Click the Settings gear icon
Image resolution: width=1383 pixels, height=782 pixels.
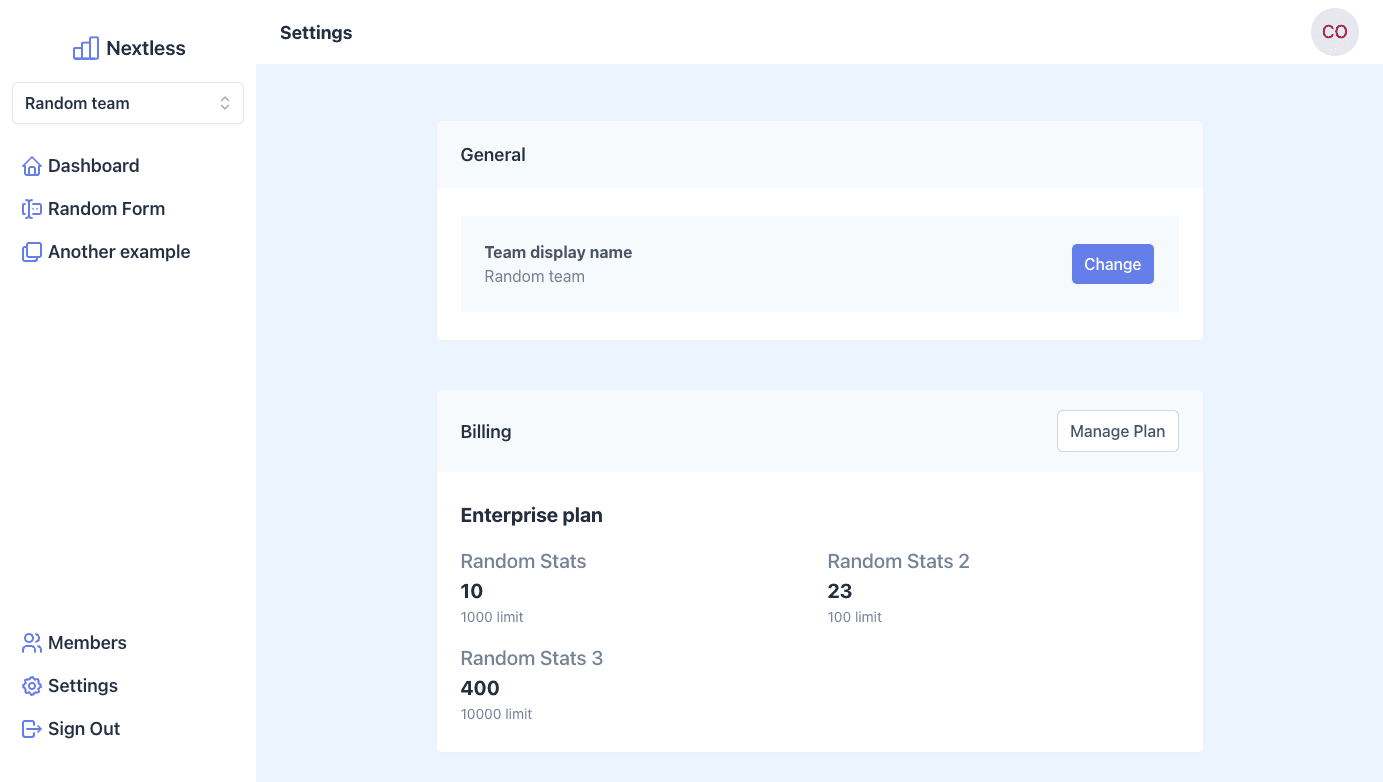tap(31, 685)
